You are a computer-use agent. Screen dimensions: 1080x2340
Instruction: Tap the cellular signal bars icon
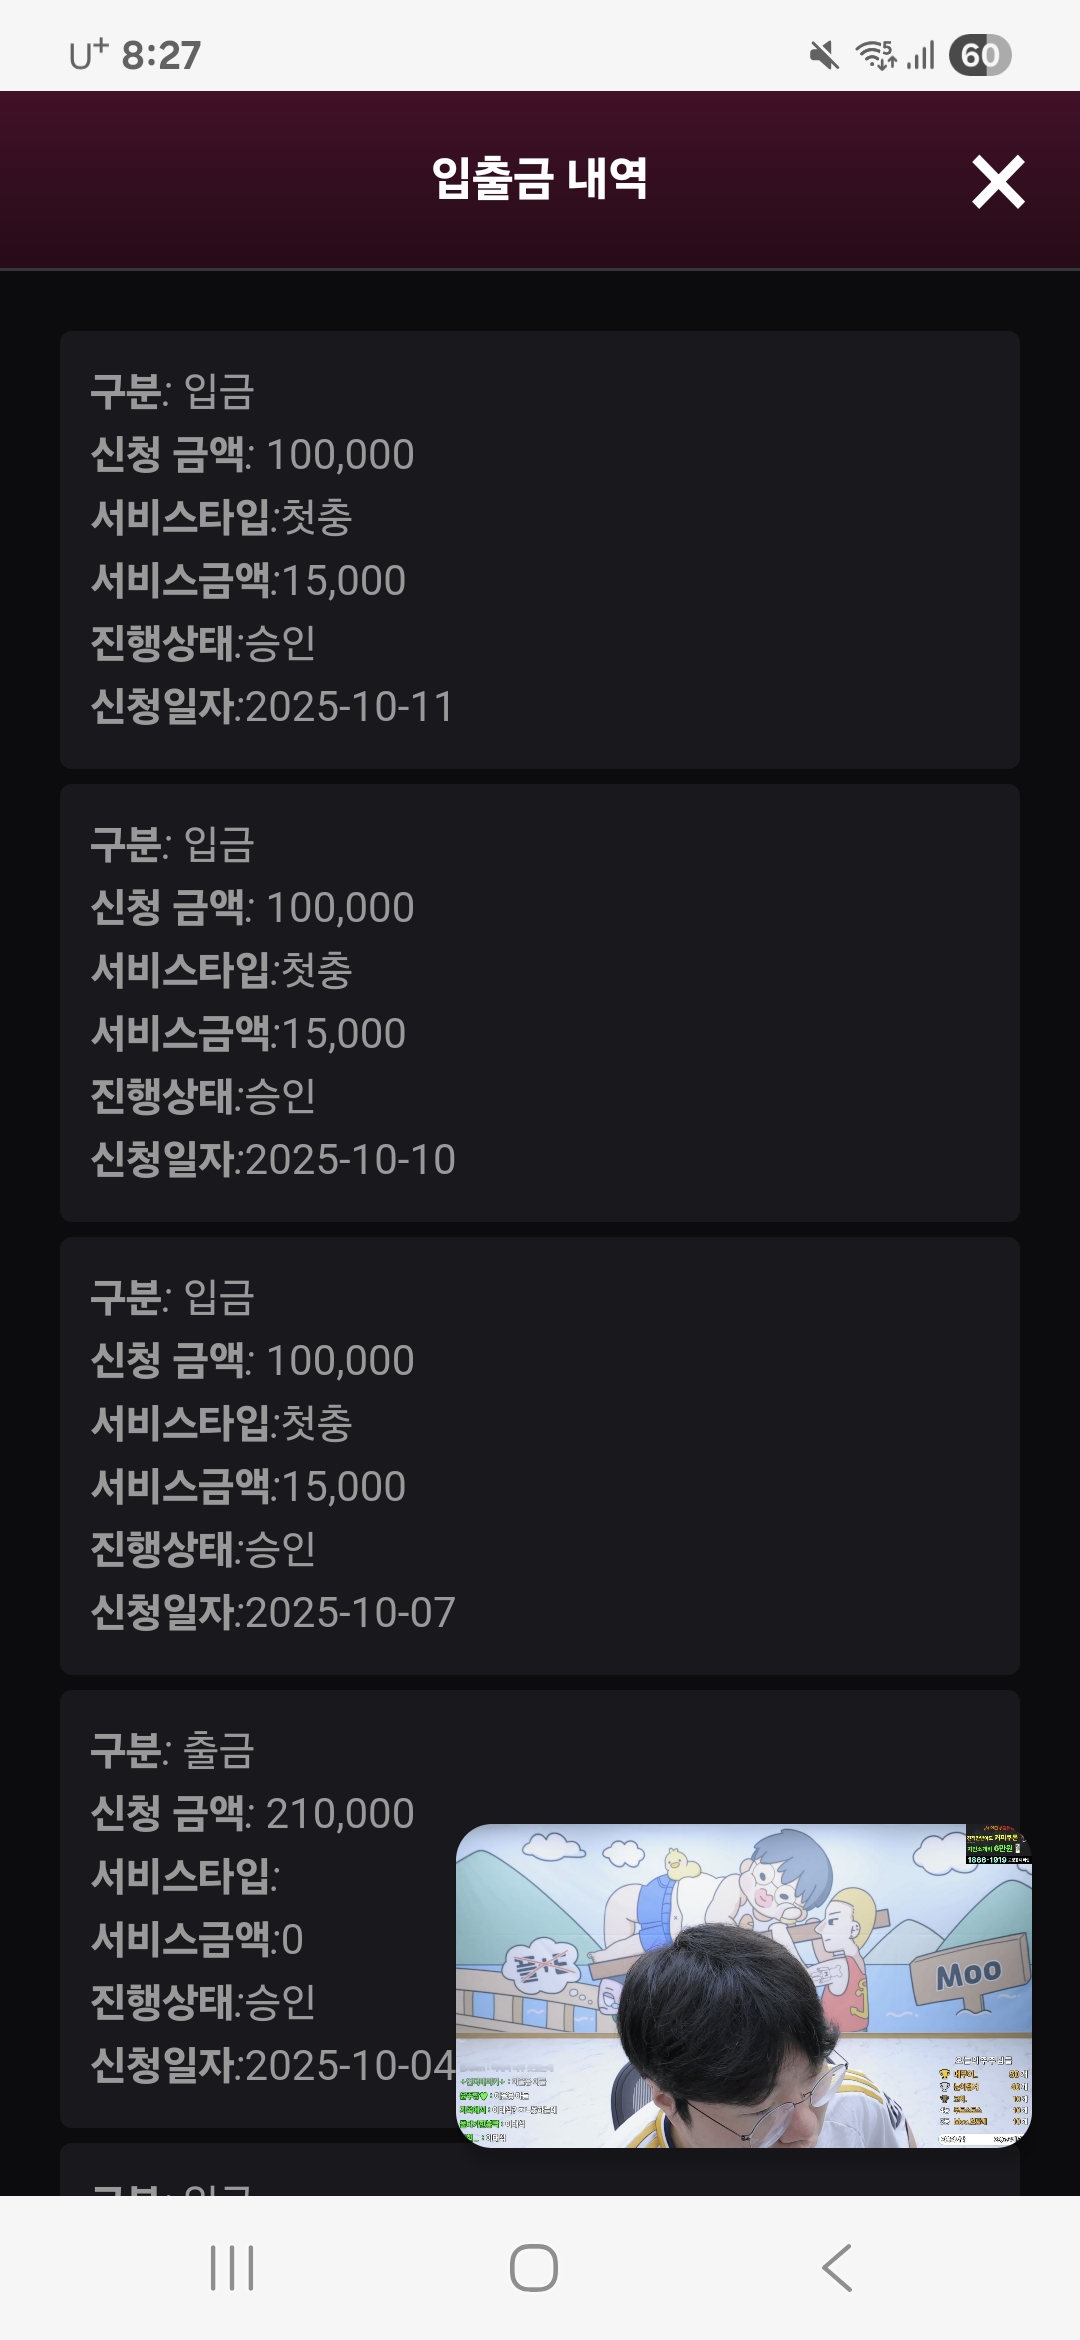point(921,56)
